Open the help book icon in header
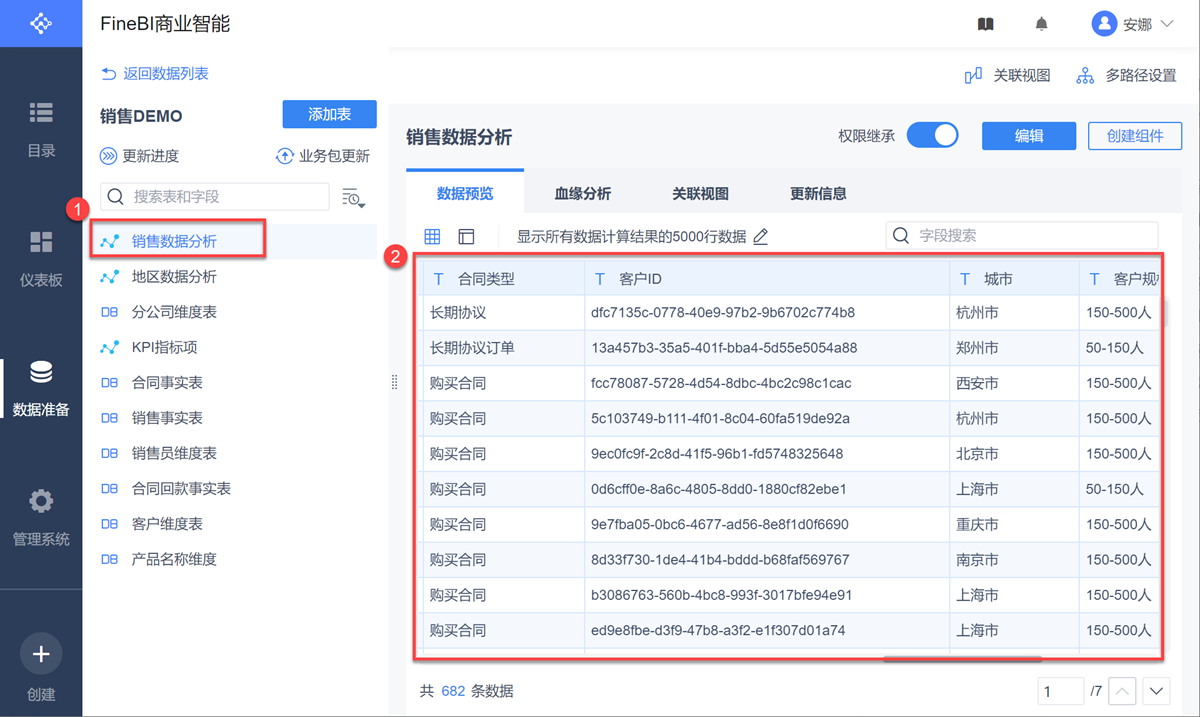Viewport: 1200px width, 717px height. pyautogui.click(x=986, y=24)
